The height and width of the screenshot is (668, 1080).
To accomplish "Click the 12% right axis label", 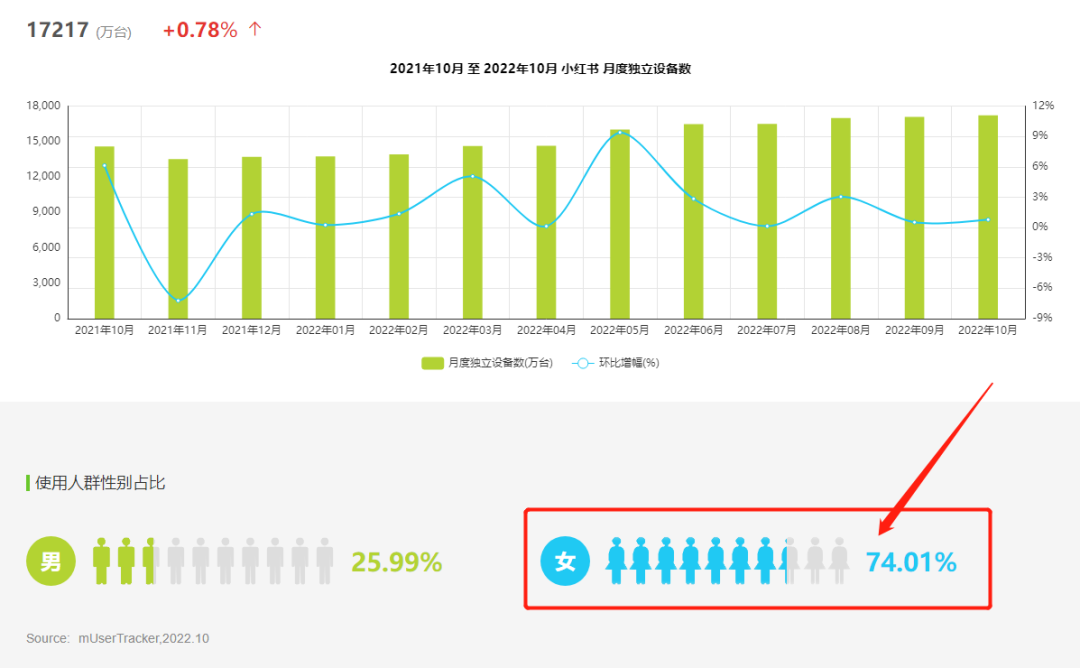I will pos(1043,105).
